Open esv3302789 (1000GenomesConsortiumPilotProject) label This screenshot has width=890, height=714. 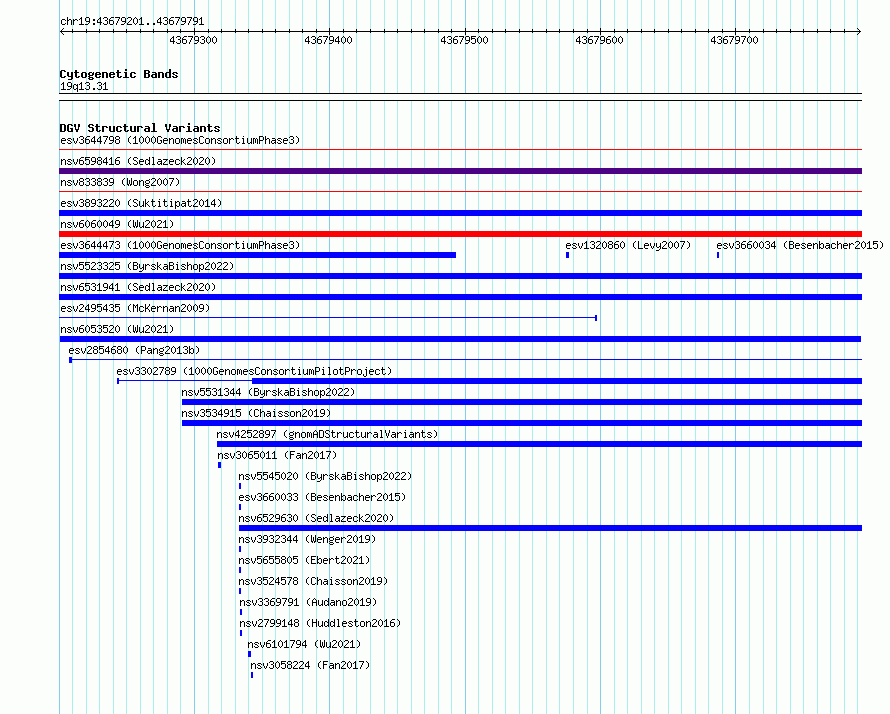click(254, 371)
